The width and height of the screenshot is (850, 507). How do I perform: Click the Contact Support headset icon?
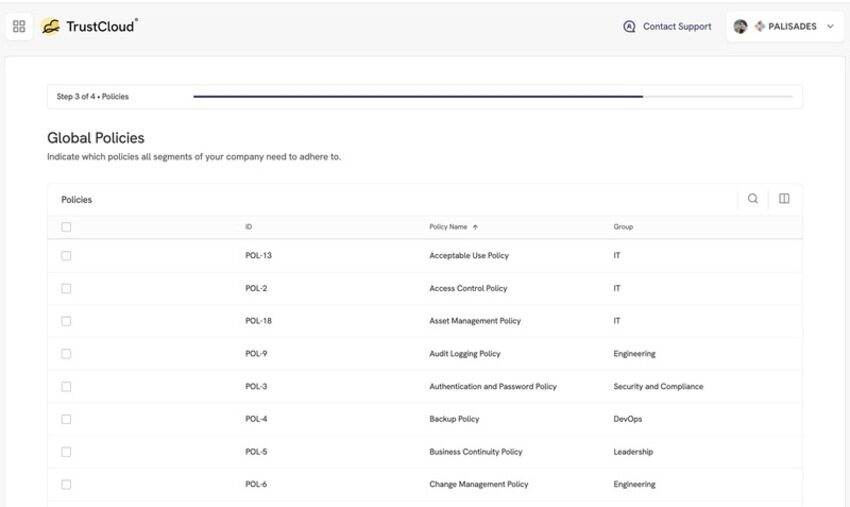click(x=629, y=26)
